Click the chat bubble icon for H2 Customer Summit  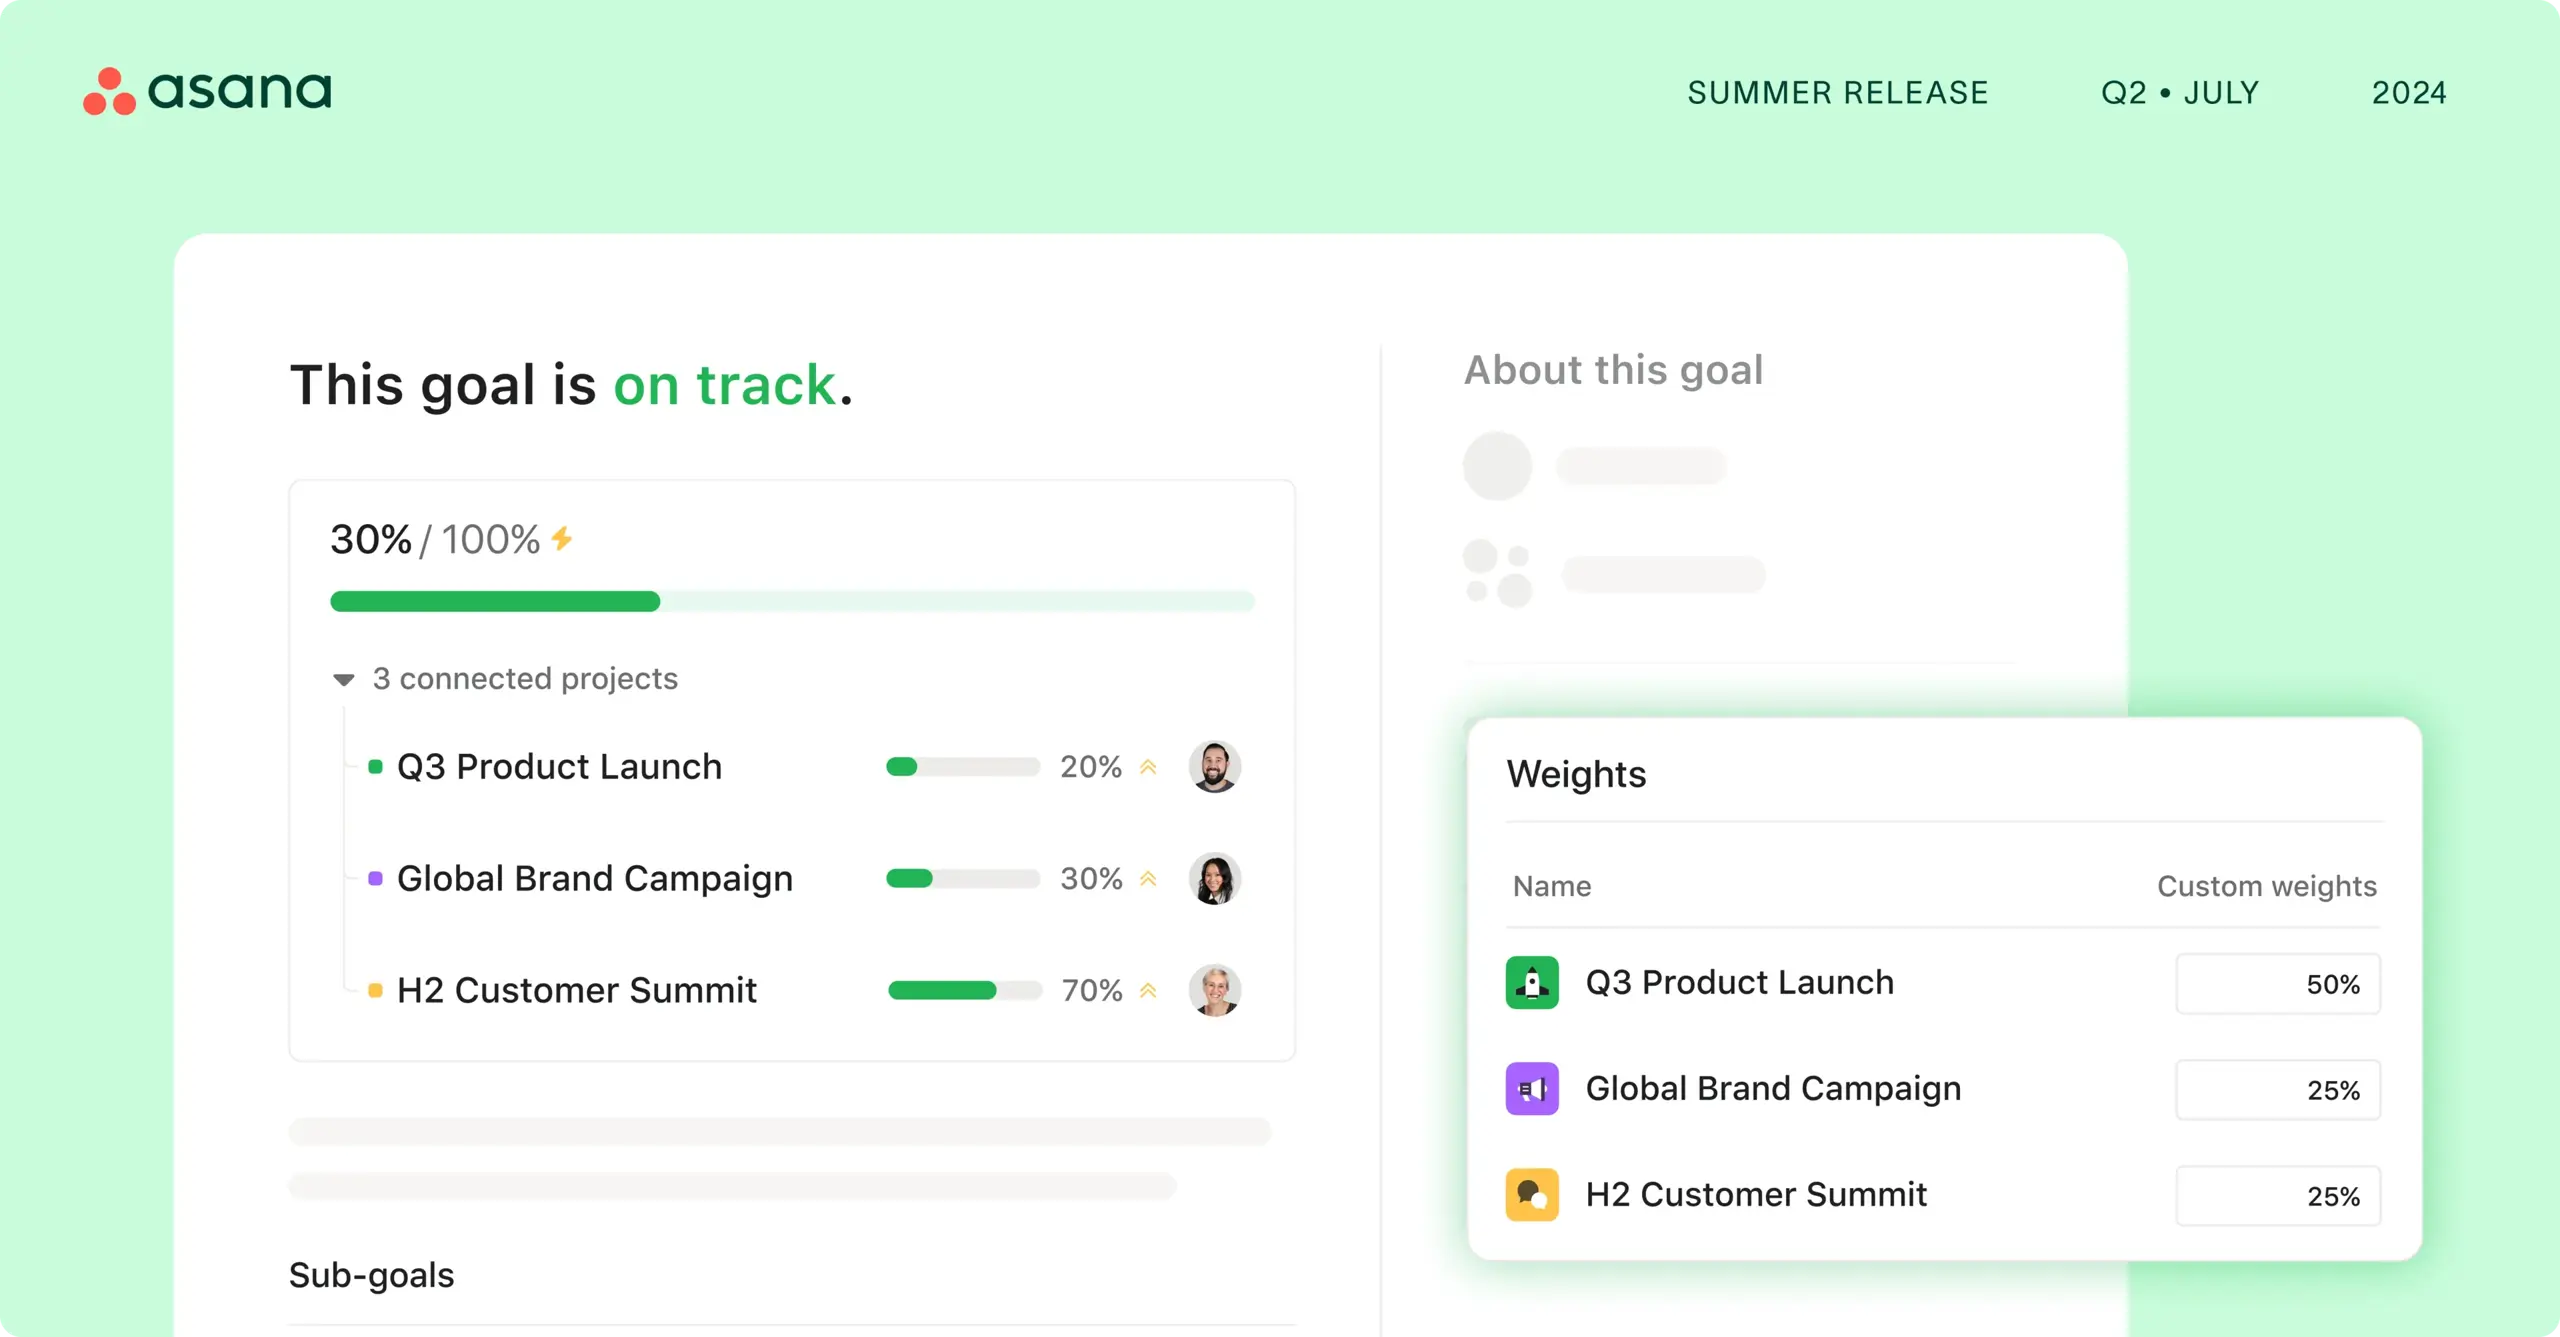click(x=1532, y=1195)
